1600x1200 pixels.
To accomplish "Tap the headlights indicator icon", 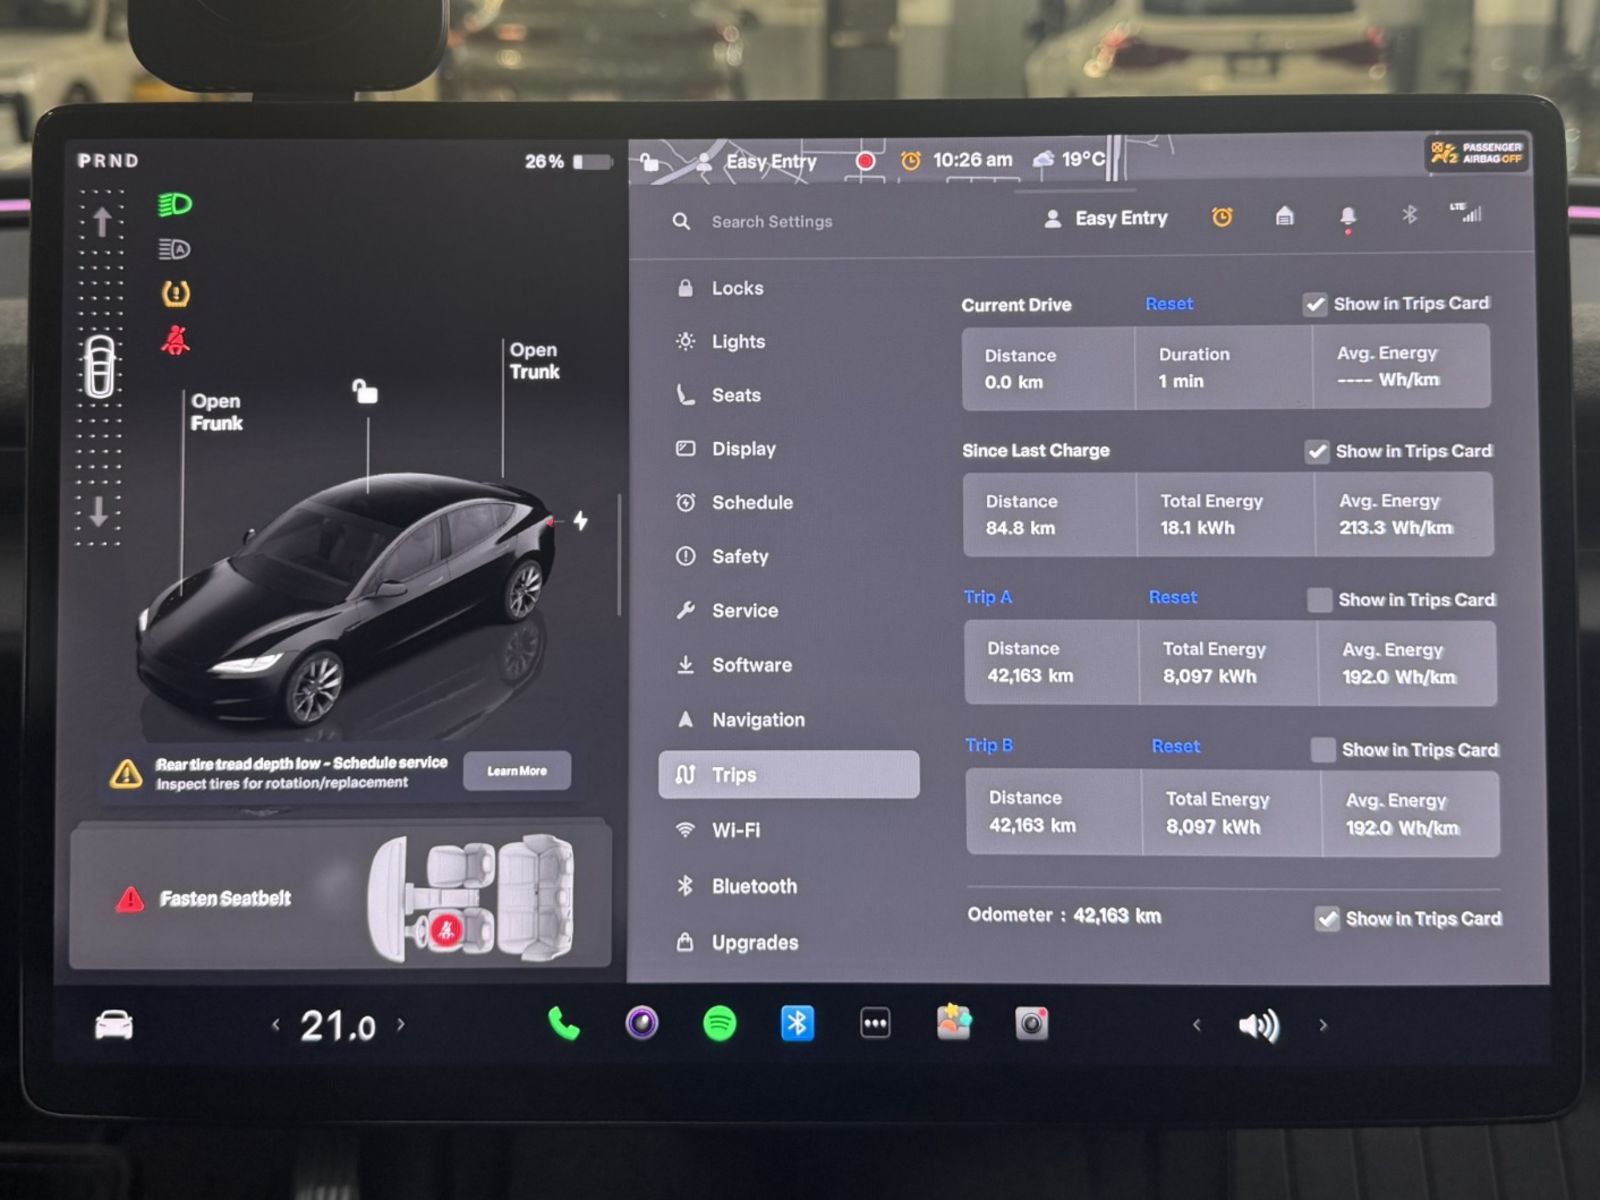I will coord(175,205).
